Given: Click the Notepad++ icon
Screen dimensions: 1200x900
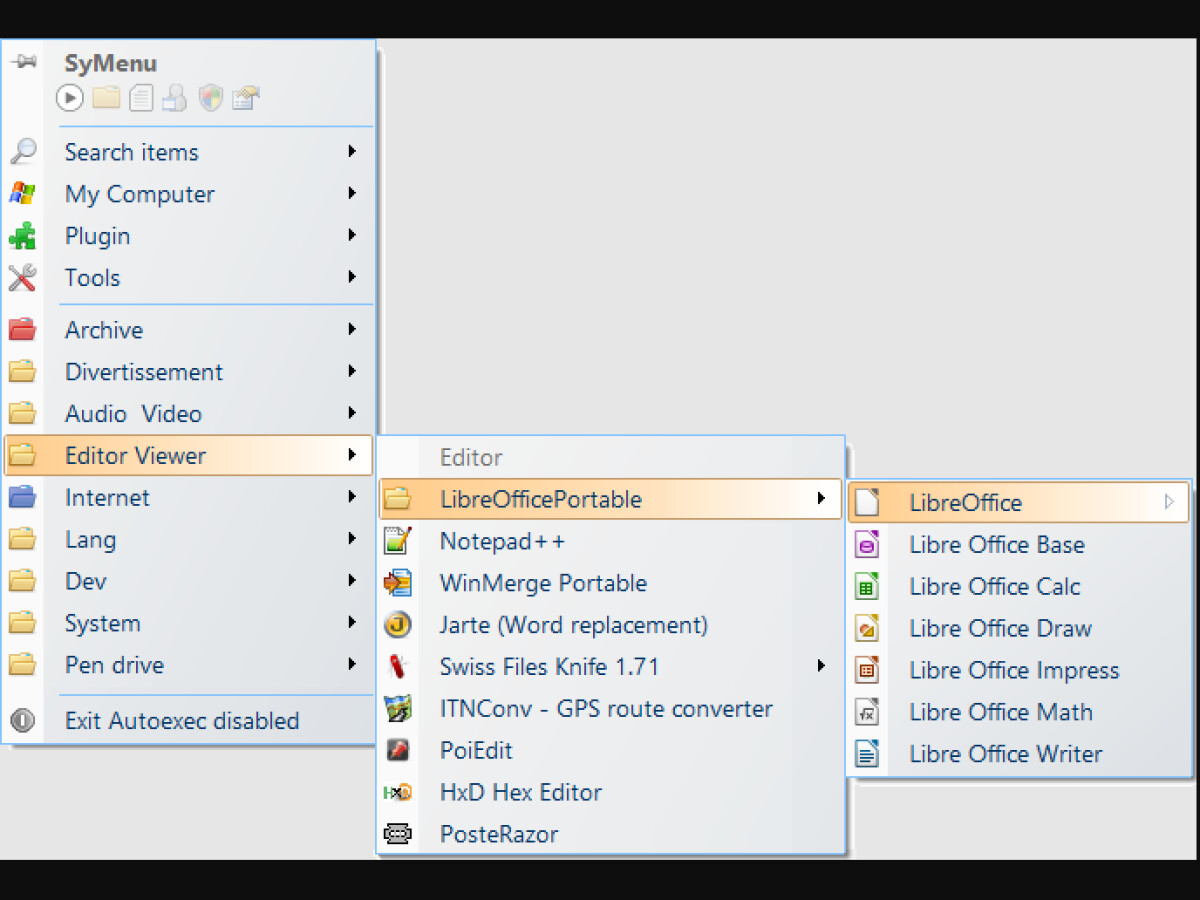Looking at the screenshot, I should [398, 541].
